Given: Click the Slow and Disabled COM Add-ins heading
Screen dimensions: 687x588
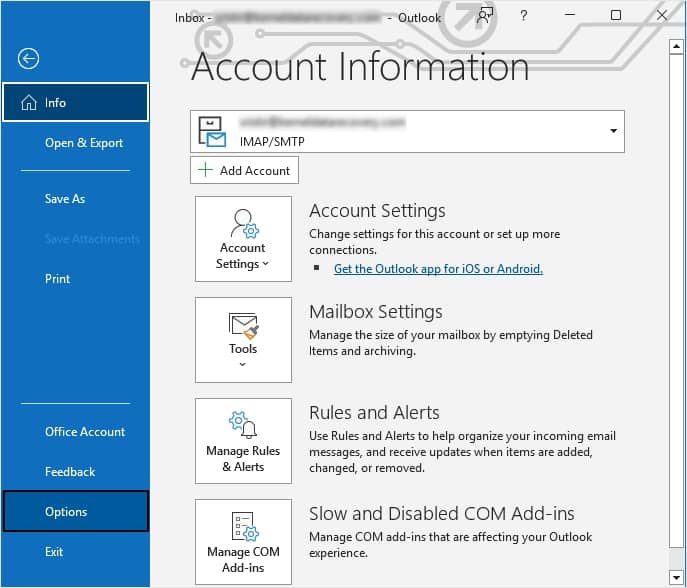Looking at the screenshot, I should 442,514.
